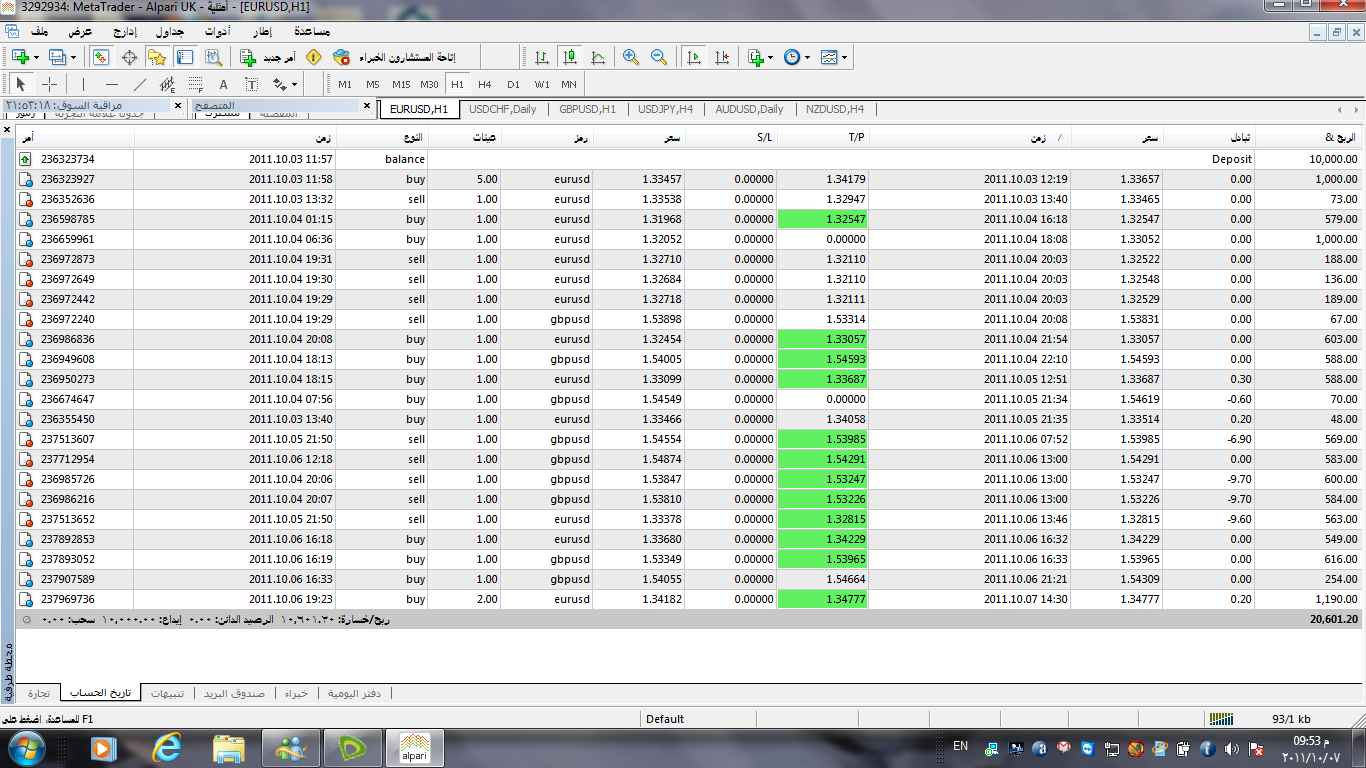This screenshot has height=768, width=1366.
Task: Click the Templates icon
Action: pyautogui.click(x=829, y=57)
